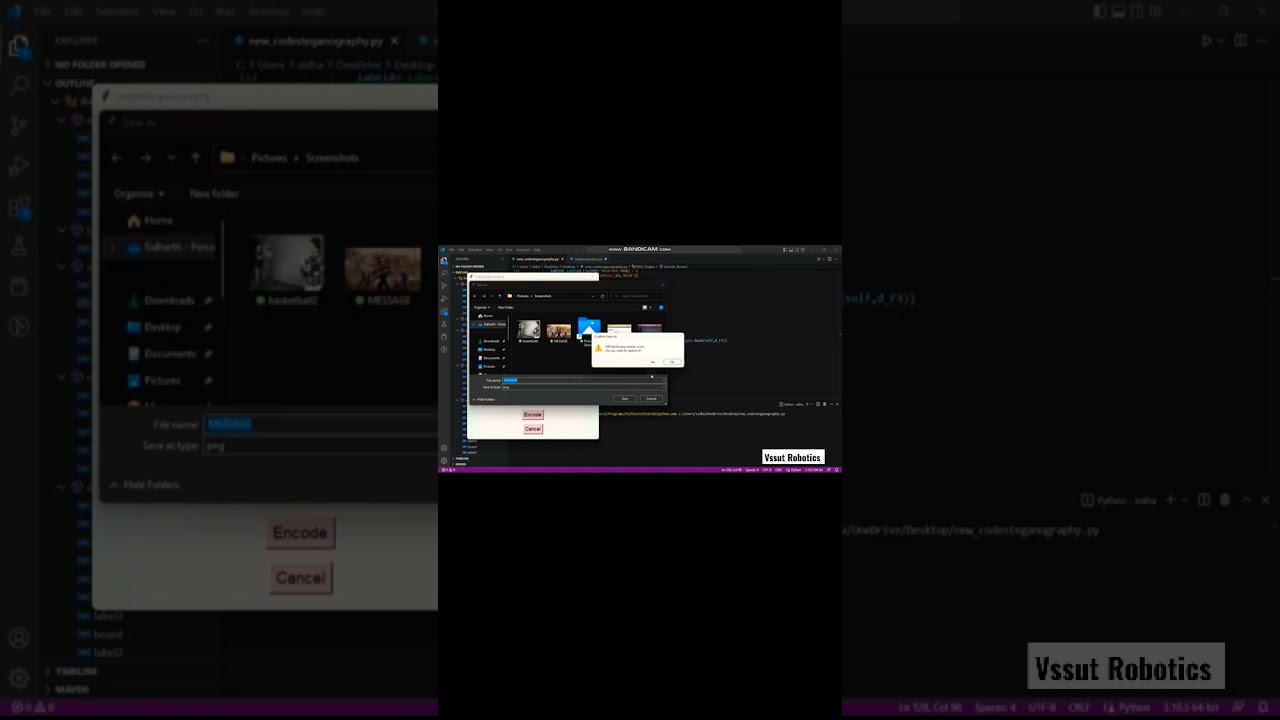Click the Ln 128, Col 98 status entry
Image resolution: width=1280 pixels, height=720 pixels.
coord(731,470)
